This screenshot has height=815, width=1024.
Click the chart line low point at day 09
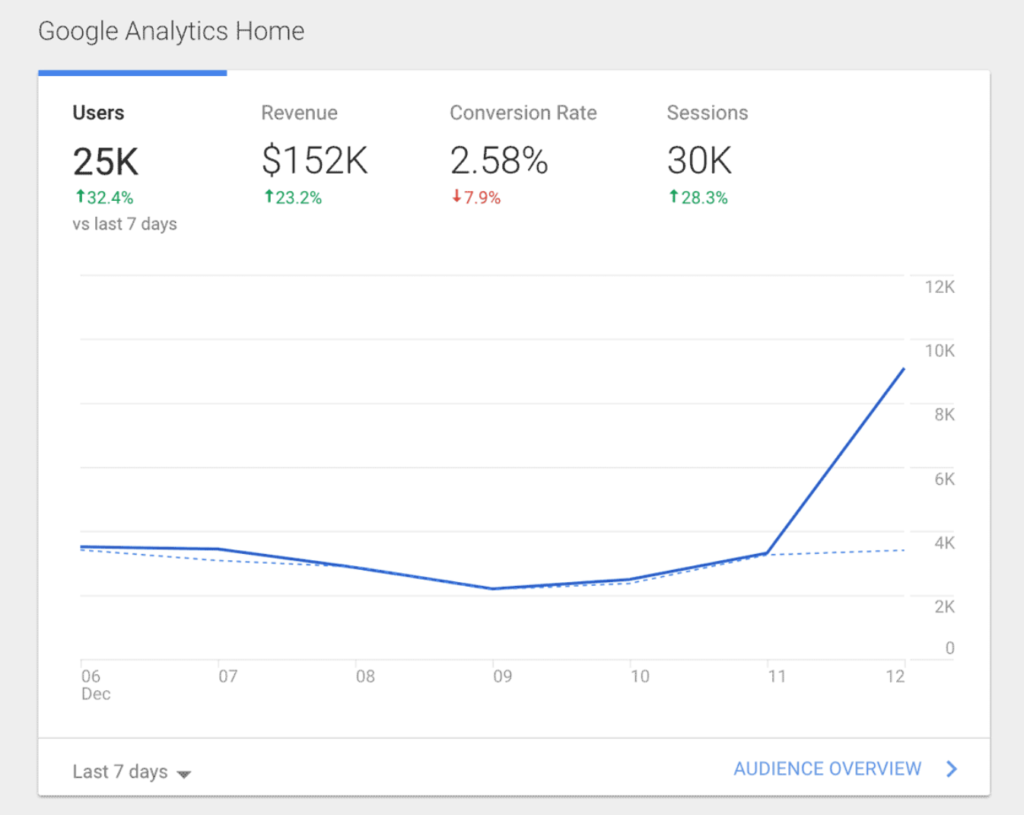(x=492, y=588)
